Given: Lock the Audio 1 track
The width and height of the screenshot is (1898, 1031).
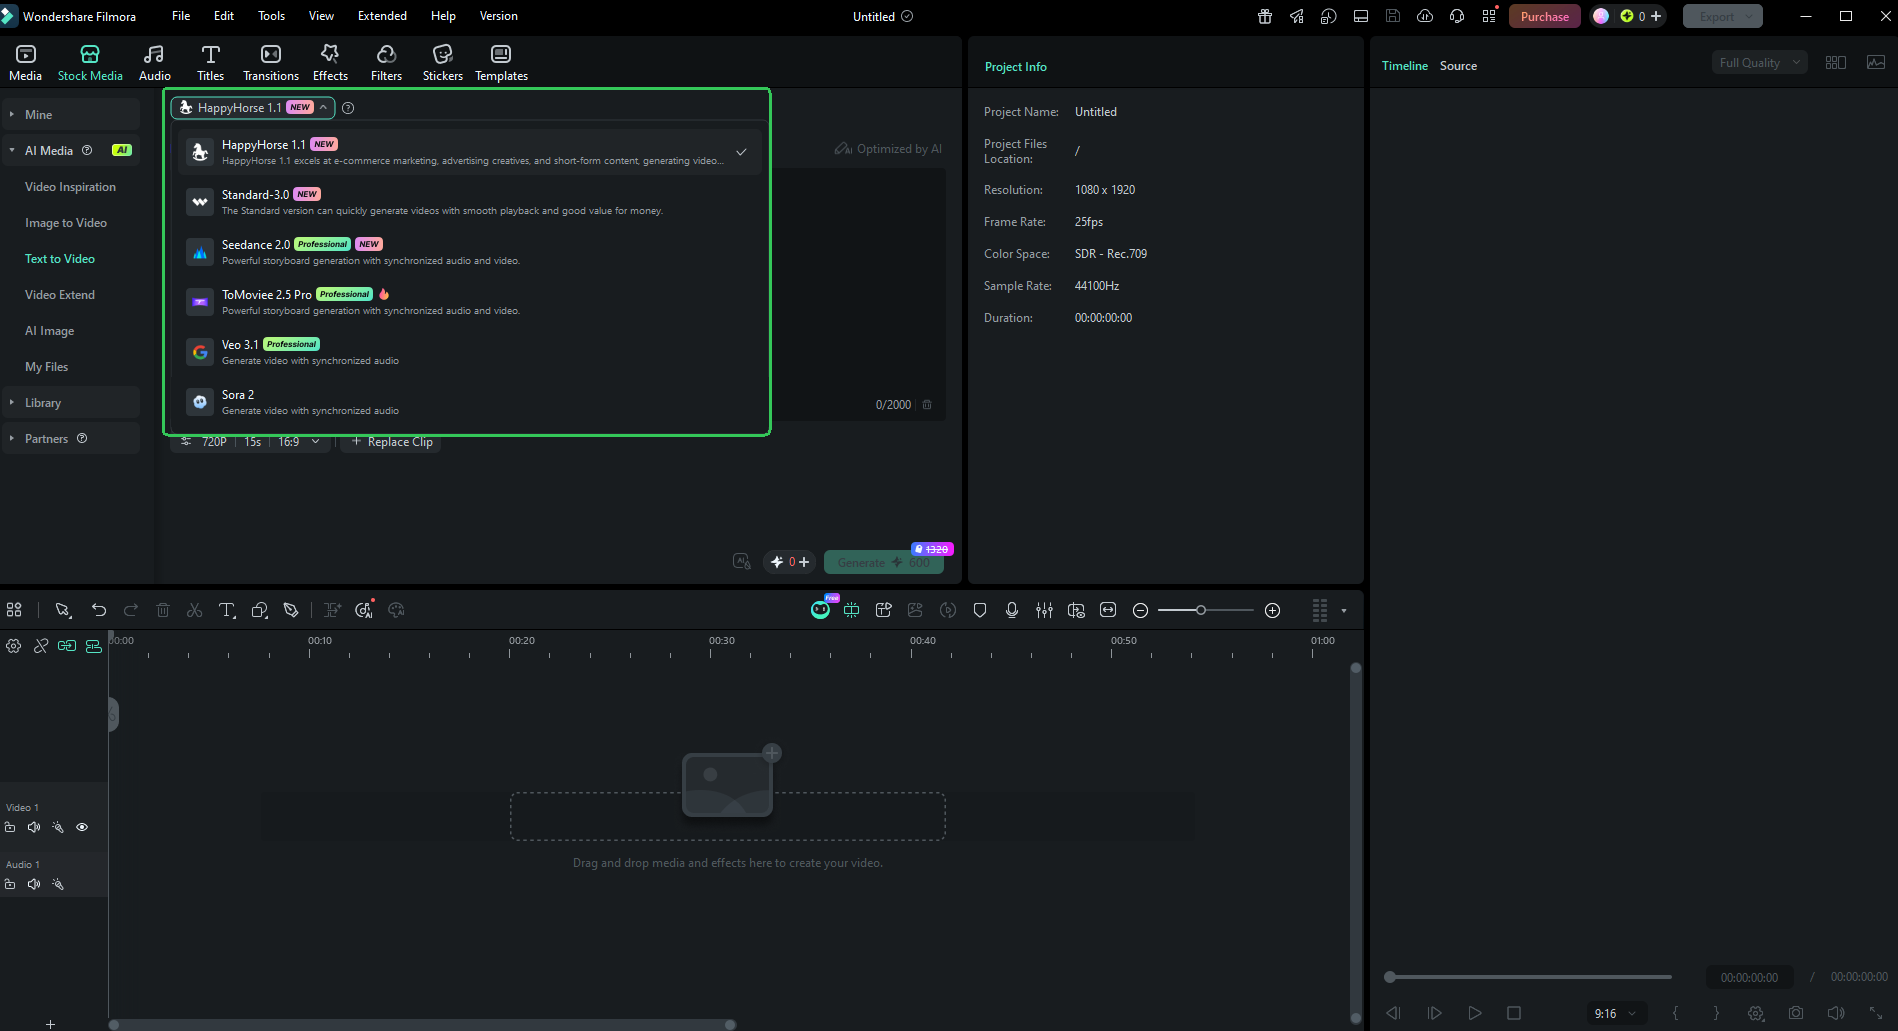Looking at the screenshot, I should 10,884.
